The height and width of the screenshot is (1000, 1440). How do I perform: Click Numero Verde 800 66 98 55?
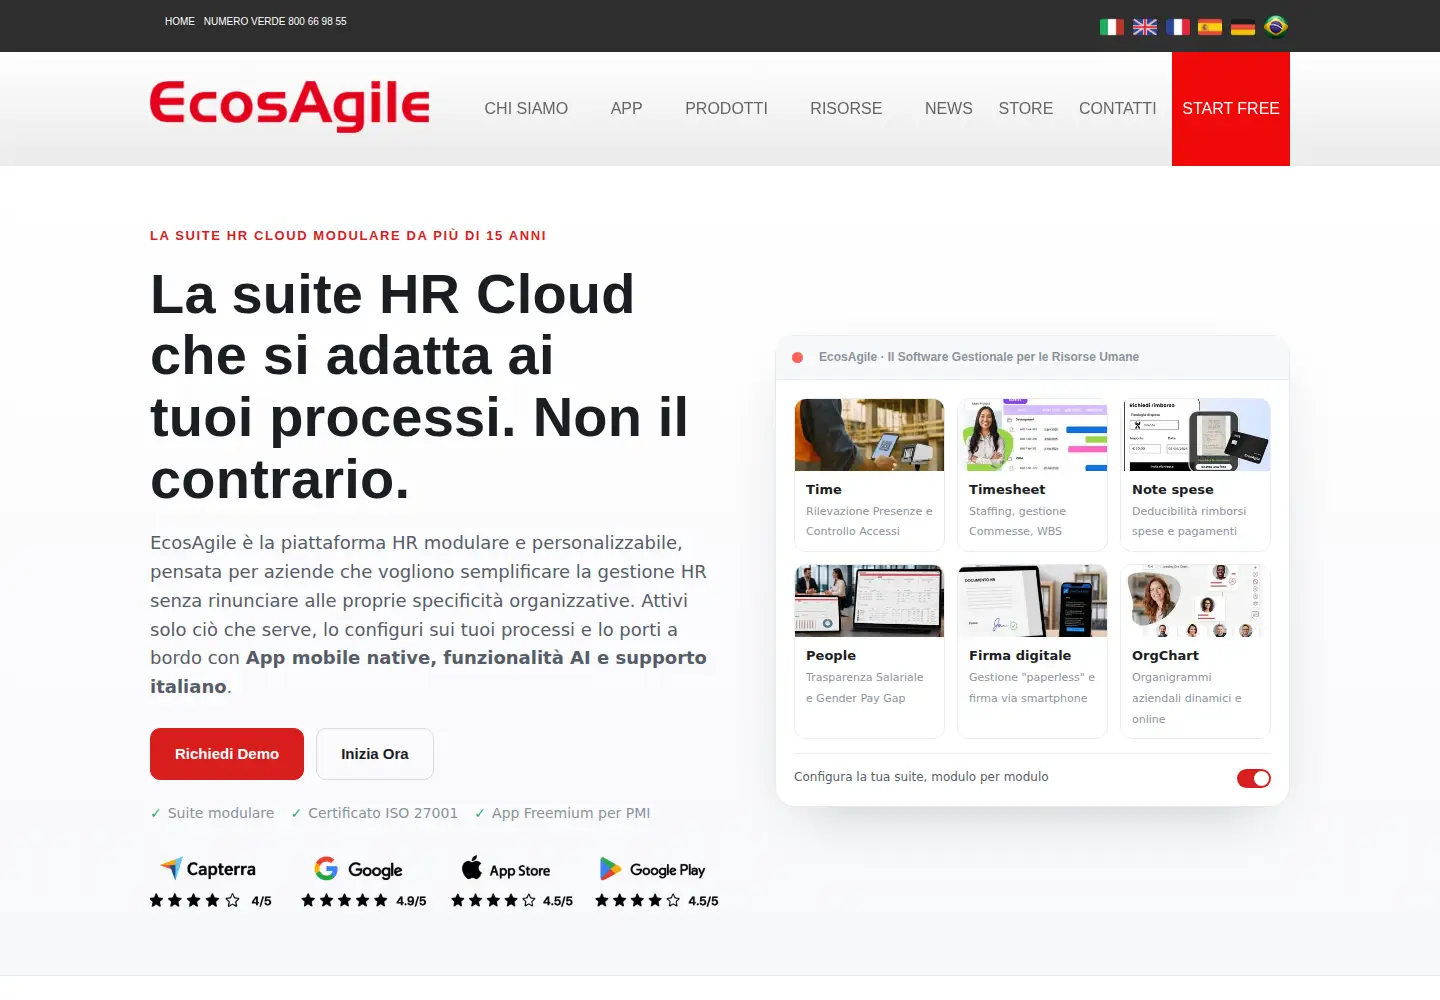(275, 21)
